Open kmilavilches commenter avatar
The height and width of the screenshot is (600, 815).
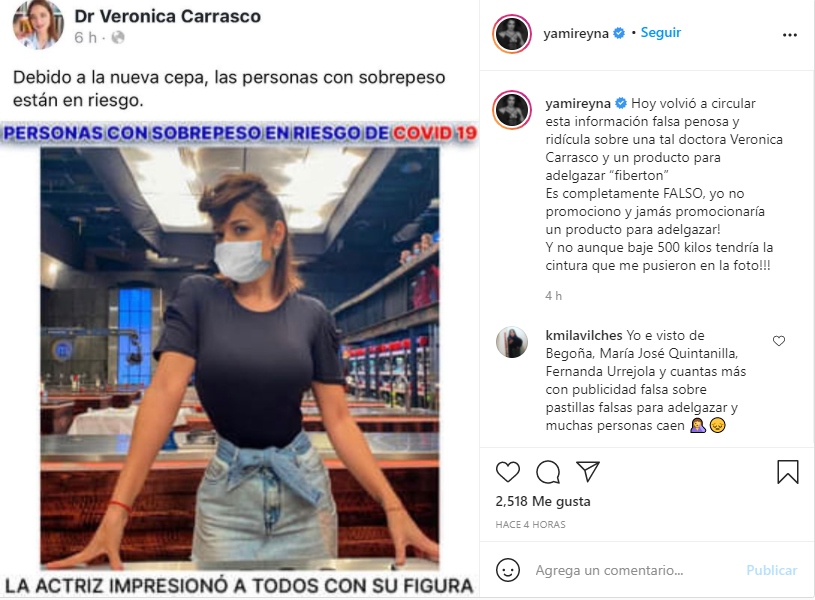[x=512, y=343]
